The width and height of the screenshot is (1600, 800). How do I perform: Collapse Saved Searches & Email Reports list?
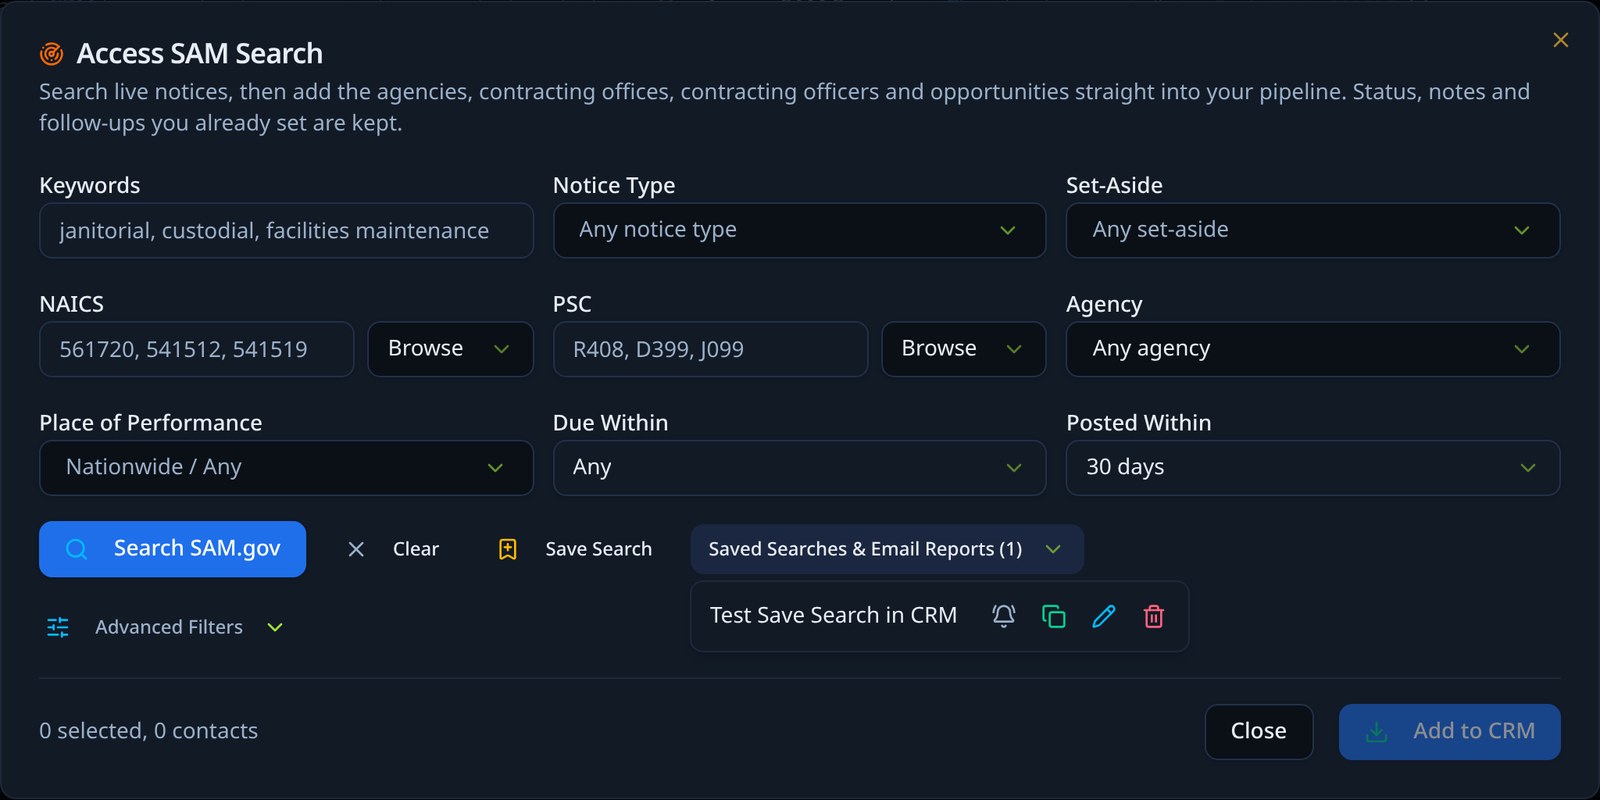(886, 549)
